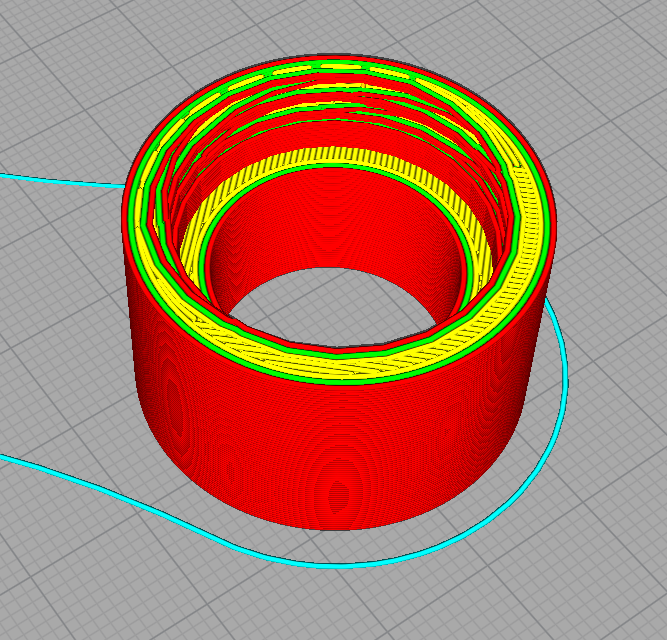Image resolution: width=667 pixels, height=640 pixels.
Task: Click the cyan skirt line at upper left
Action: (x=60, y=181)
